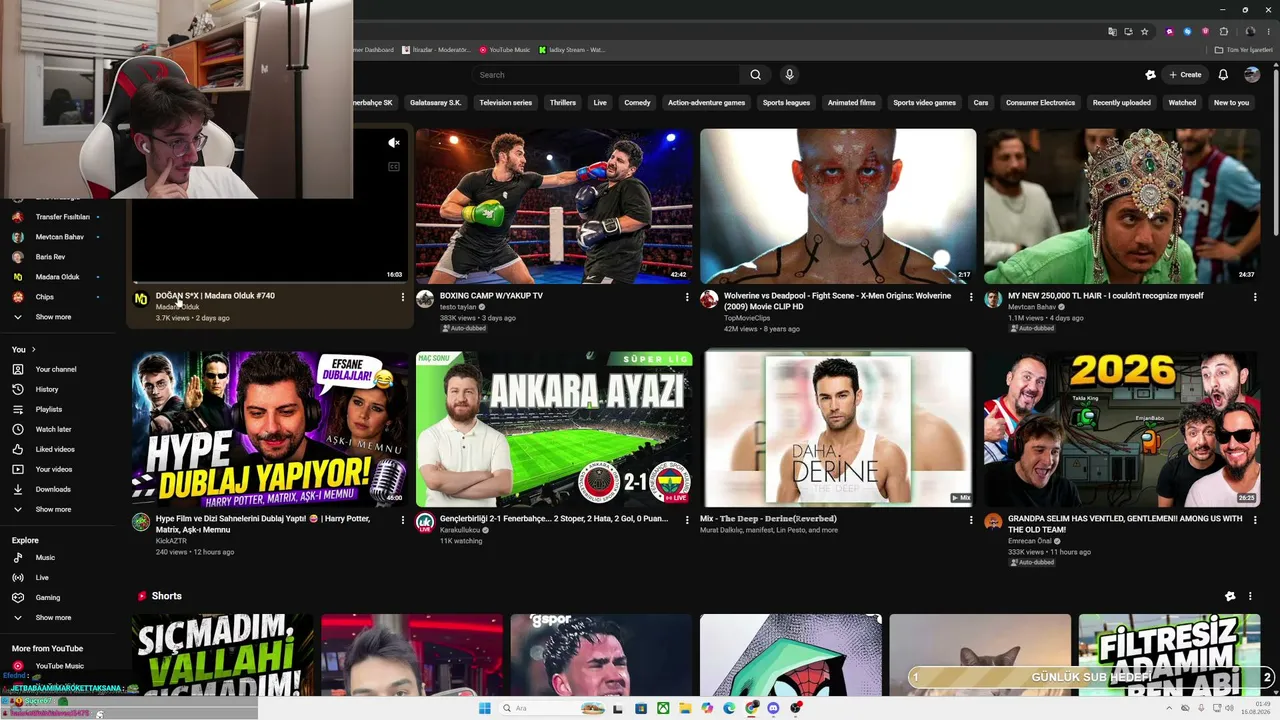Open the Emrecan Önal channel link

[x=1030, y=541]
